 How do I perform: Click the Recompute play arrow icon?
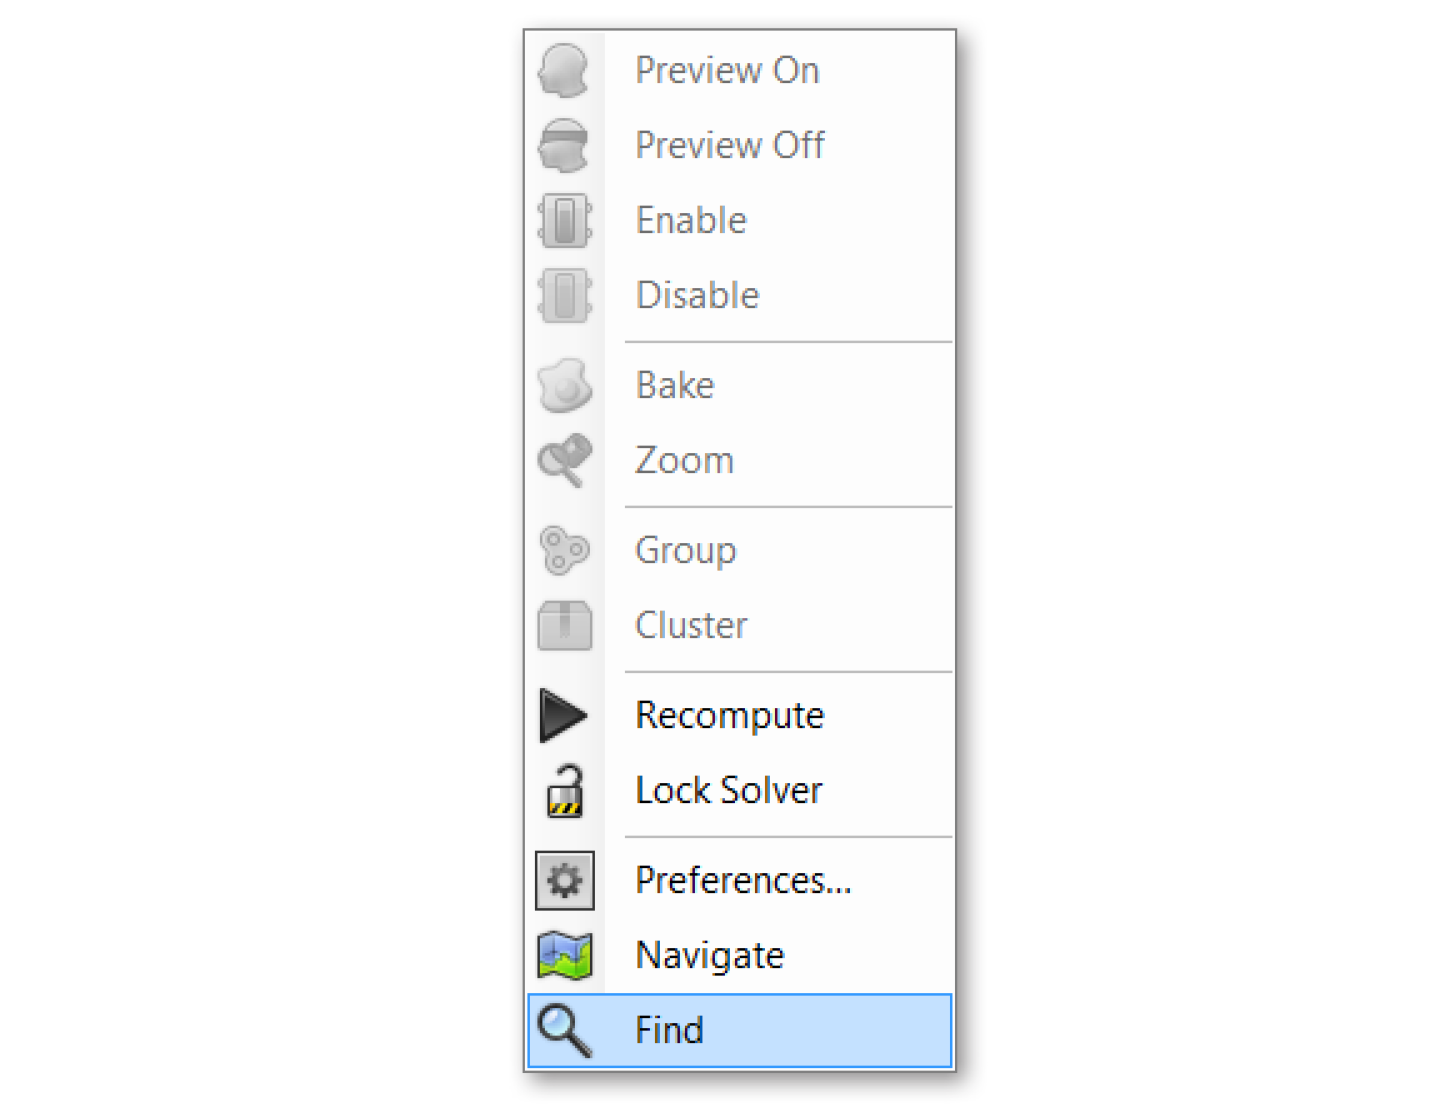[564, 715]
